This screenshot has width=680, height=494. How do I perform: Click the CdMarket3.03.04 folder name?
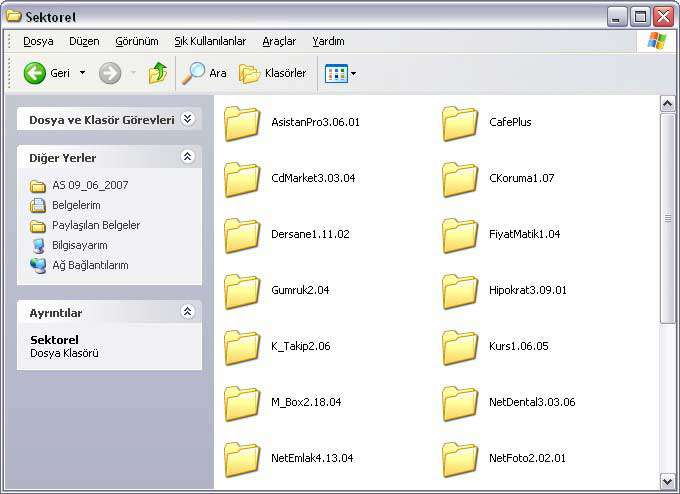click(313, 178)
